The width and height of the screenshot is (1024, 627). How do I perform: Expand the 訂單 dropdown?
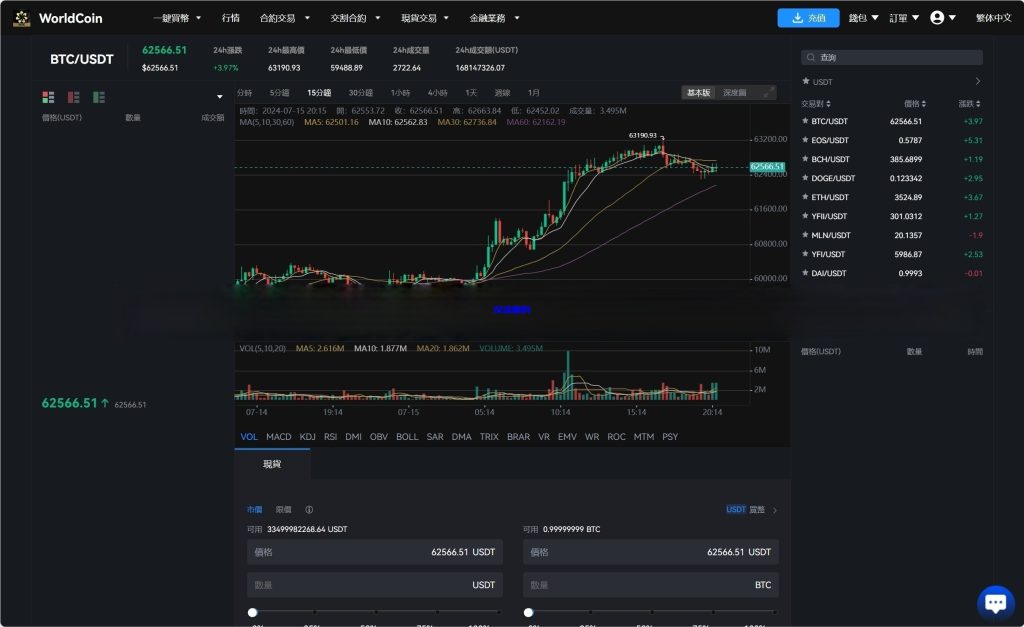[901, 17]
